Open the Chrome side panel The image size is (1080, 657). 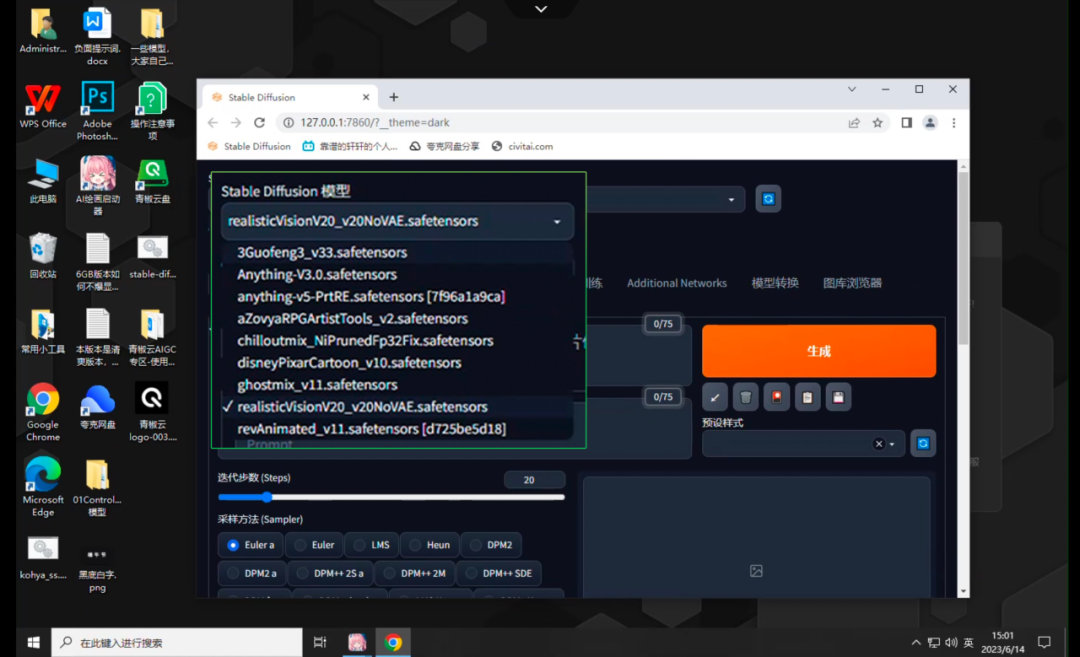(x=906, y=123)
